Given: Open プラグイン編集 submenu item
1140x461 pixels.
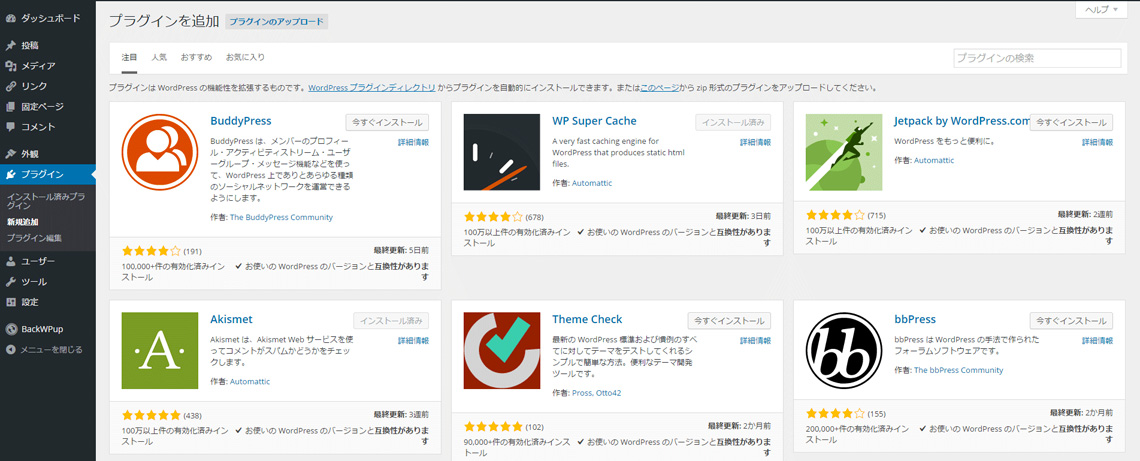Looking at the screenshot, I should (x=34, y=238).
